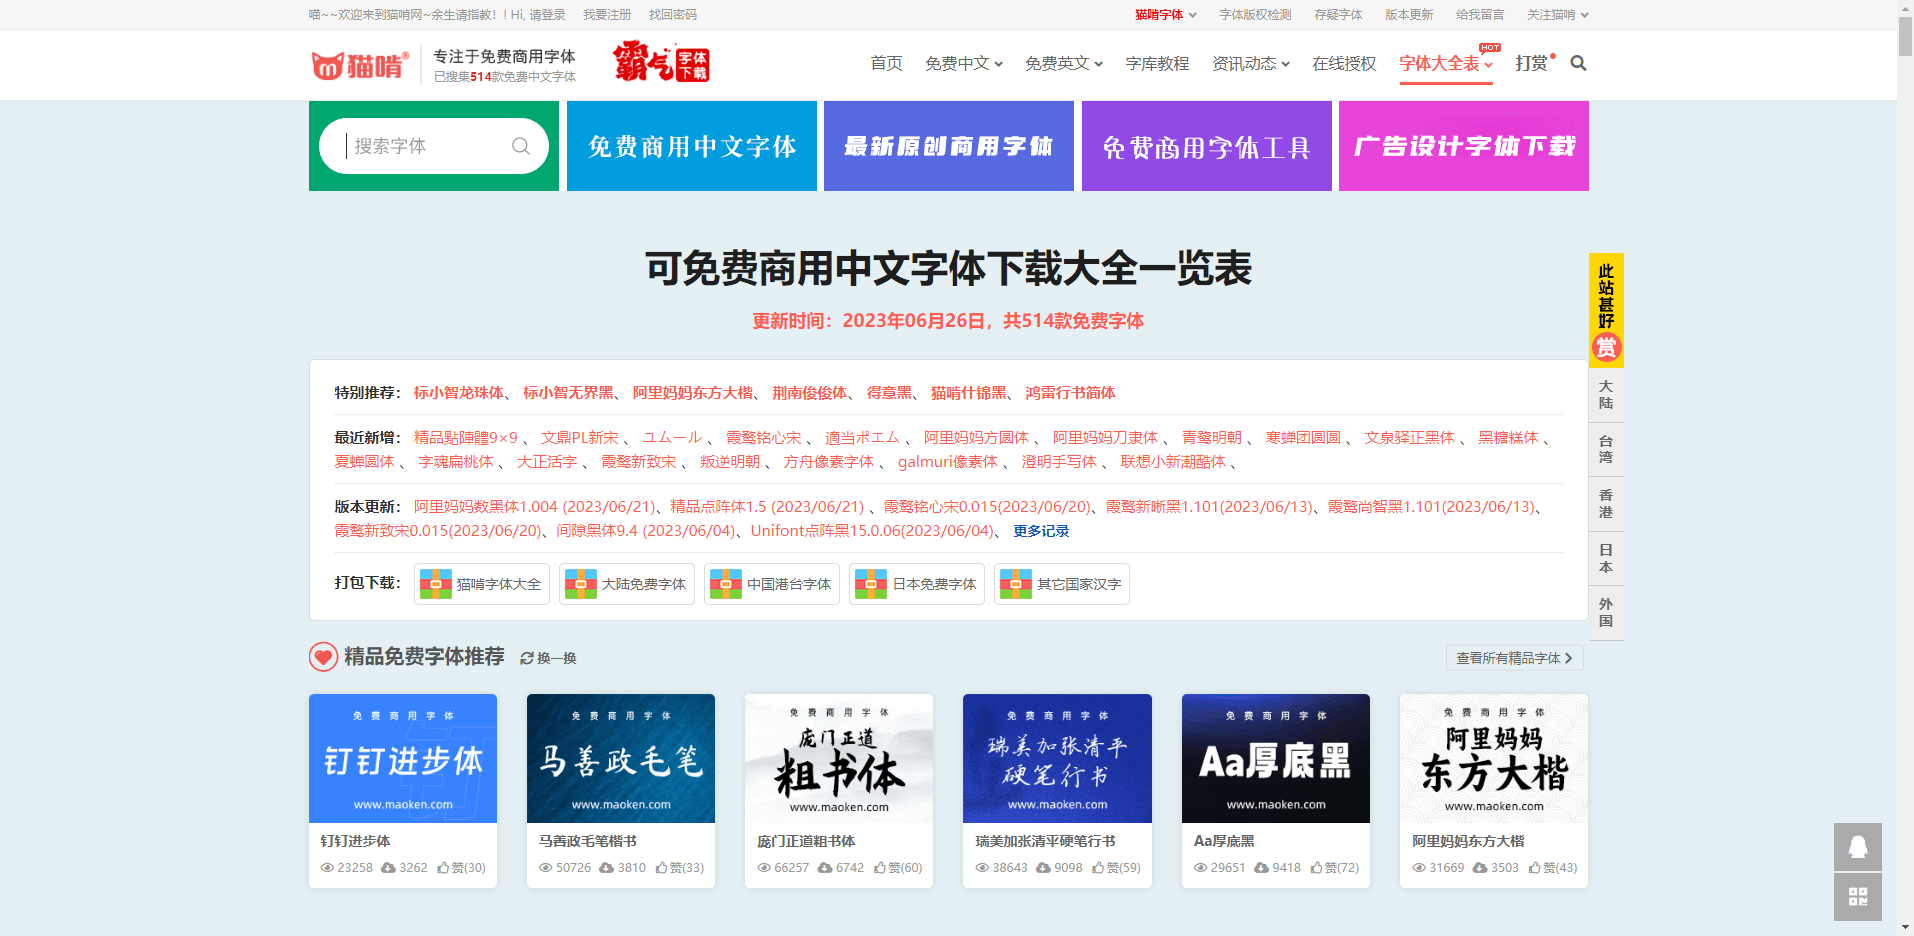Click the 猫啃字体大全 archive download icon
Image resolution: width=1914 pixels, height=936 pixels.
pyautogui.click(x=436, y=584)
